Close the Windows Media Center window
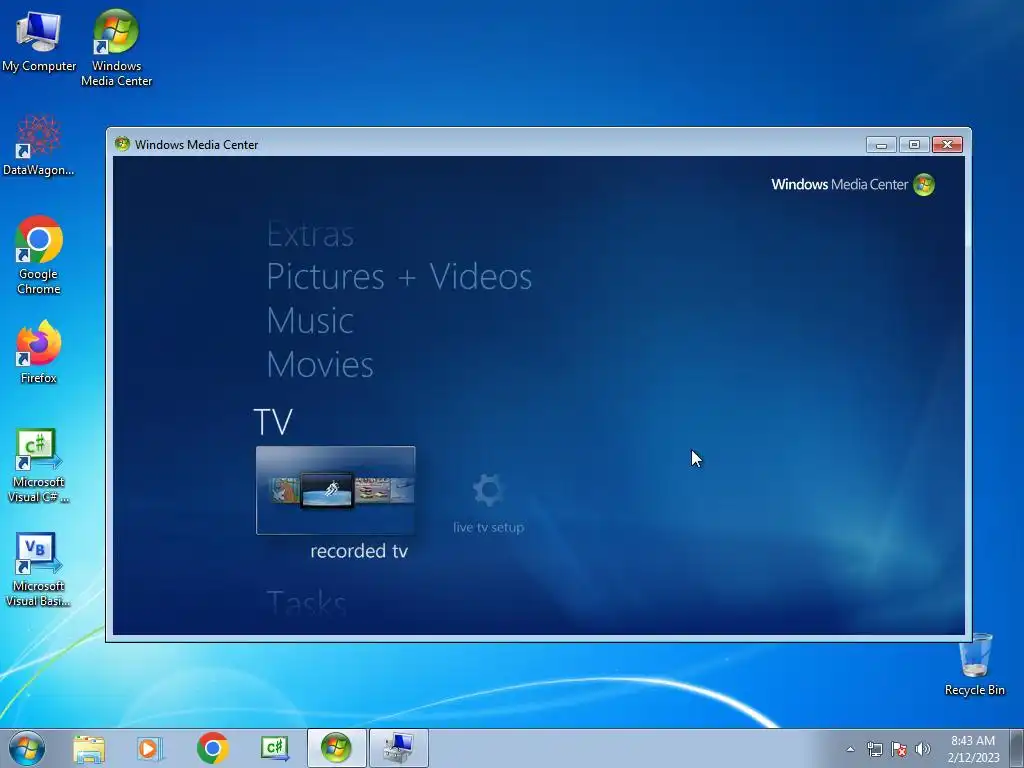The image size is (1024, 768). click(947, 144)
